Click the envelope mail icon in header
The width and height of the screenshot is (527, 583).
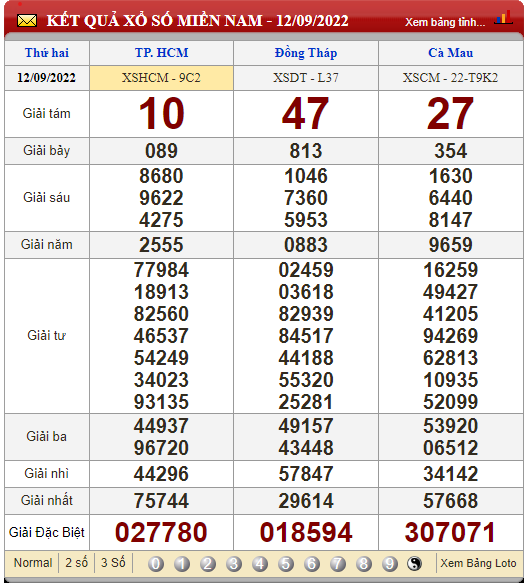point(27,21)
